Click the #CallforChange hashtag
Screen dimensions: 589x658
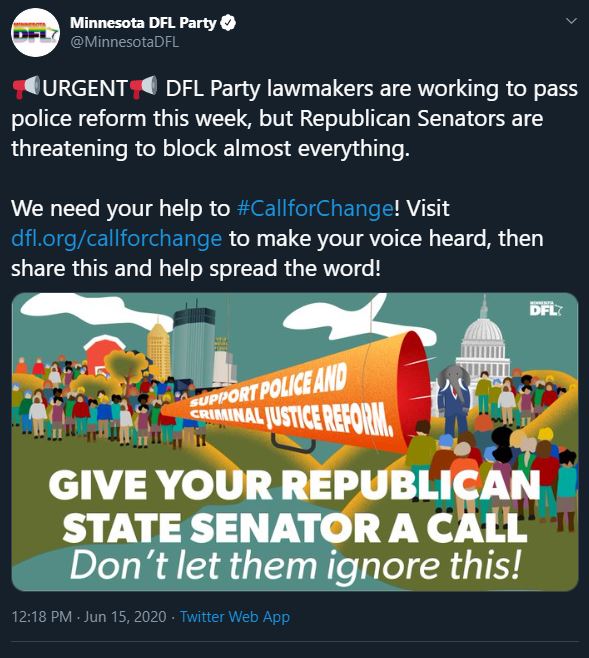point(315,208)
